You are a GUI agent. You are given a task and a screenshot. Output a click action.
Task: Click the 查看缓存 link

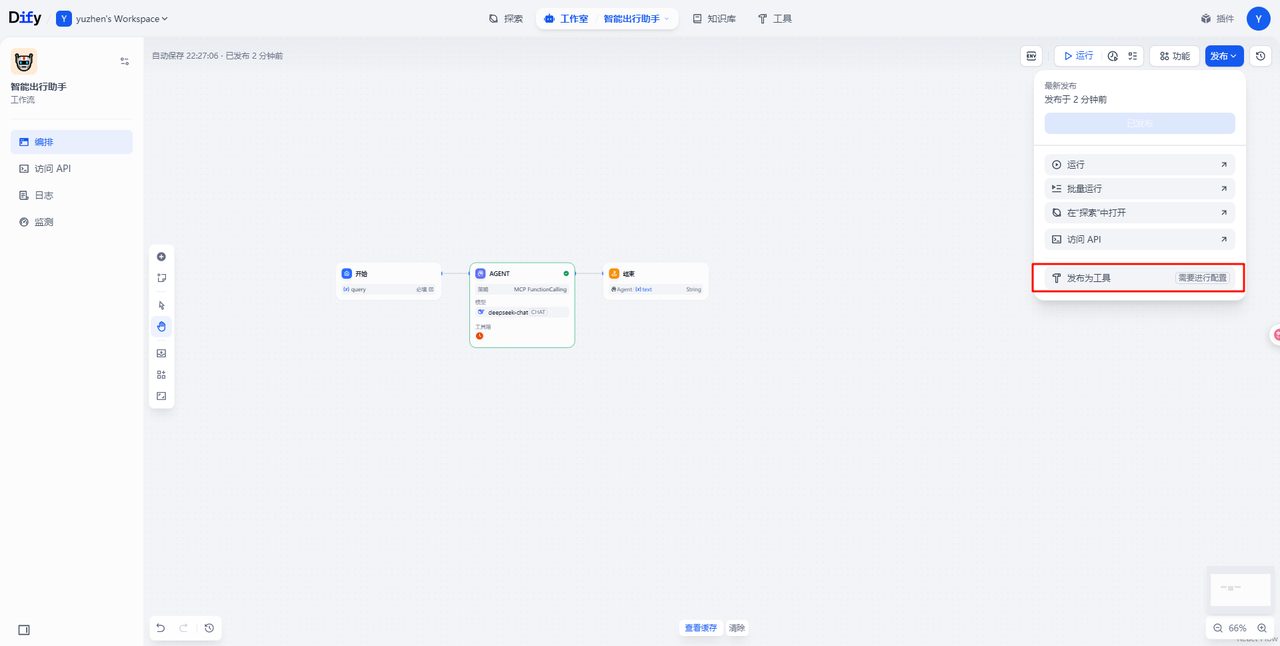700,628
